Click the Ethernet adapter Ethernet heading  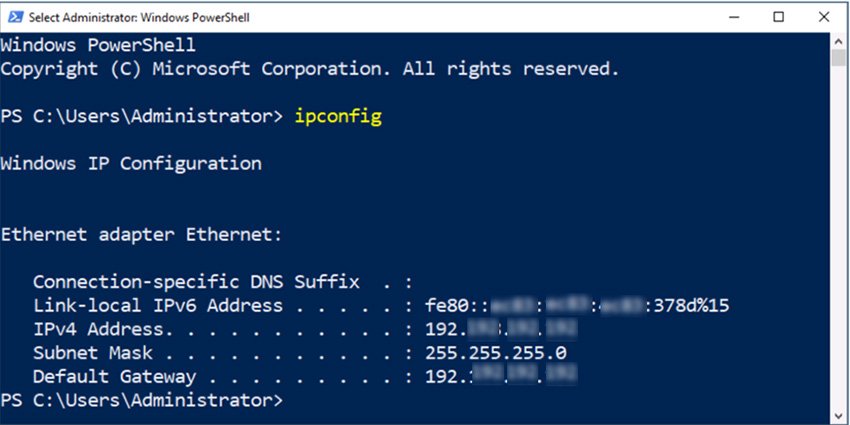[x=142, y=235]
